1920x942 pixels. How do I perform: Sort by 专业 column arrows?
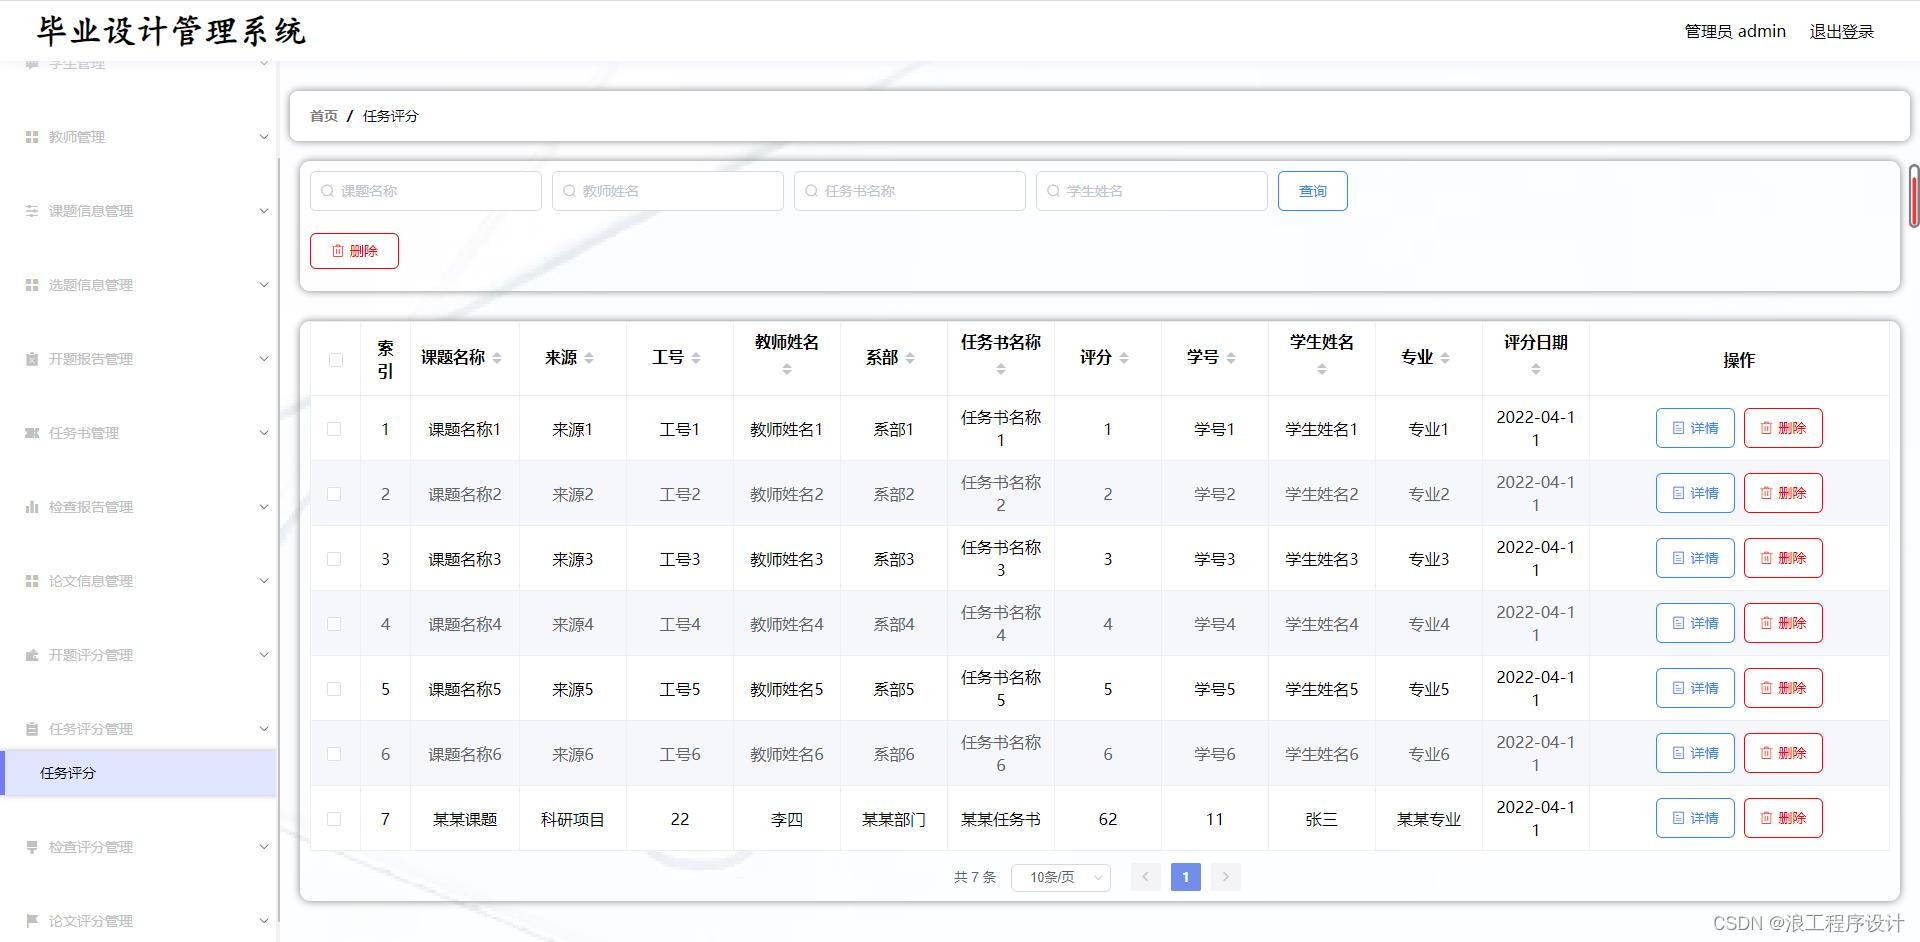point(1445,358)
